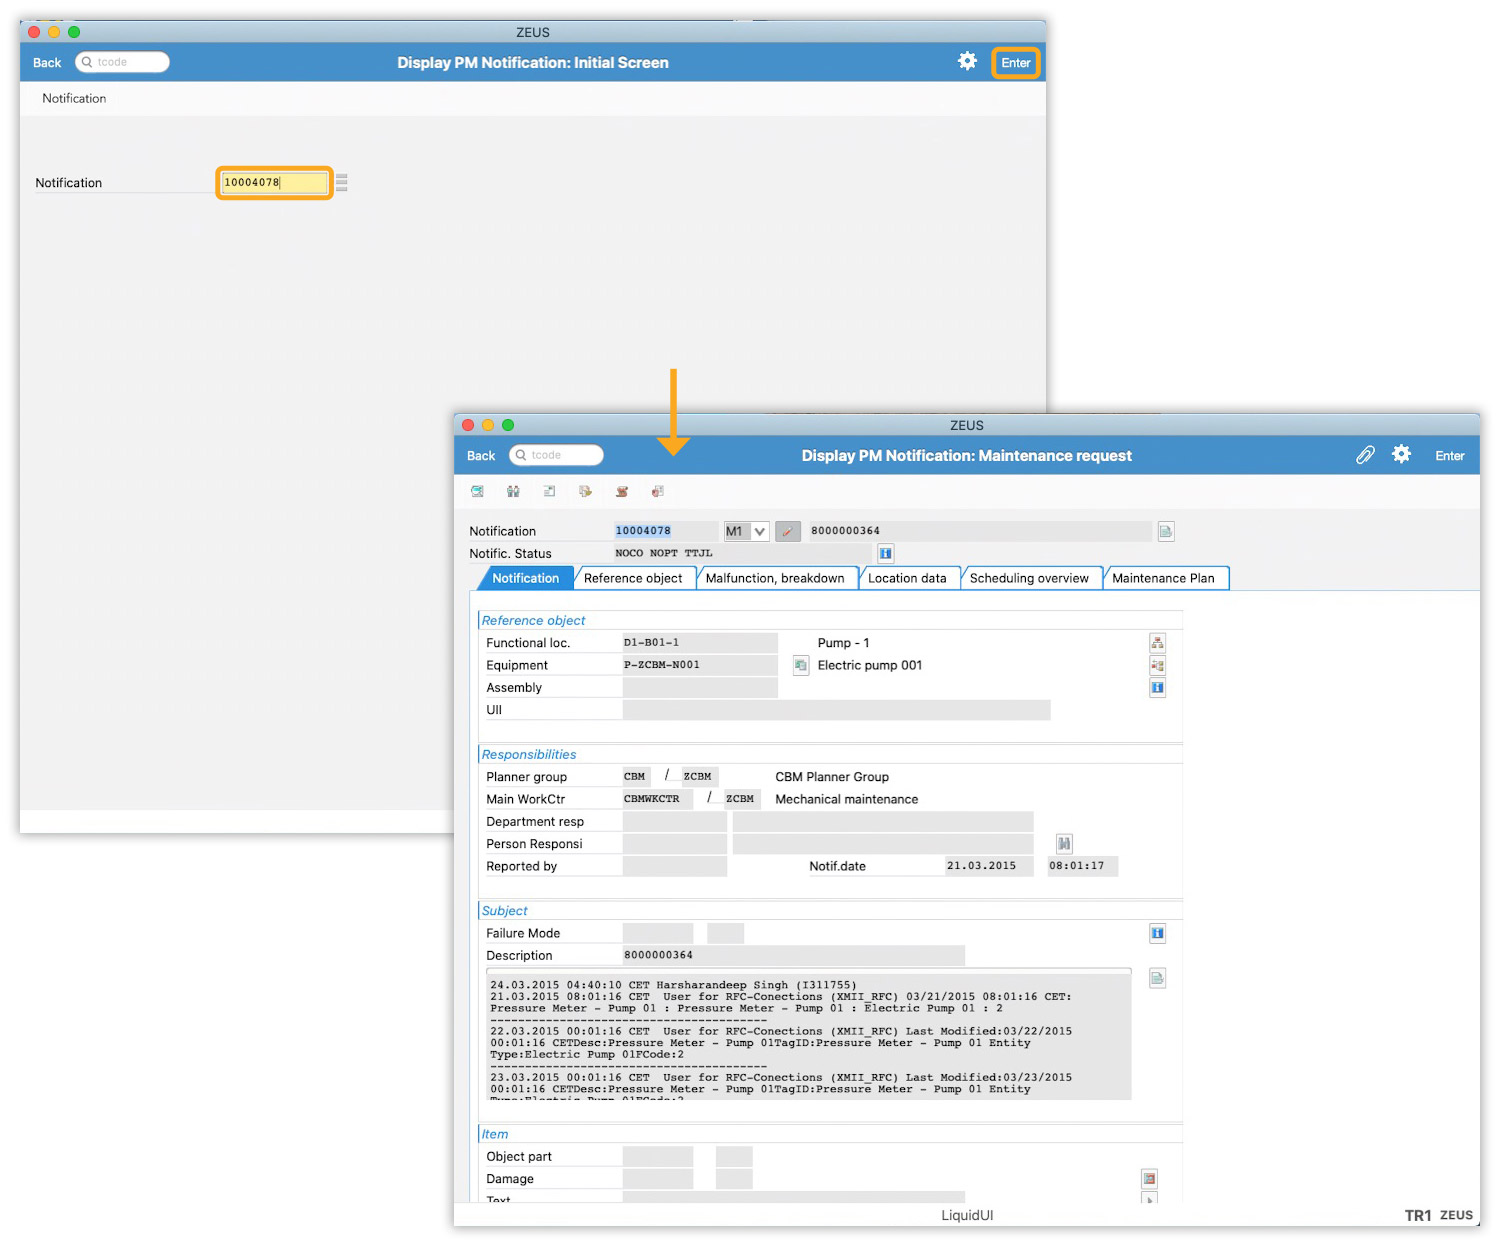Open the Notification menu on Initial Screen

click(x=74, y=98)
